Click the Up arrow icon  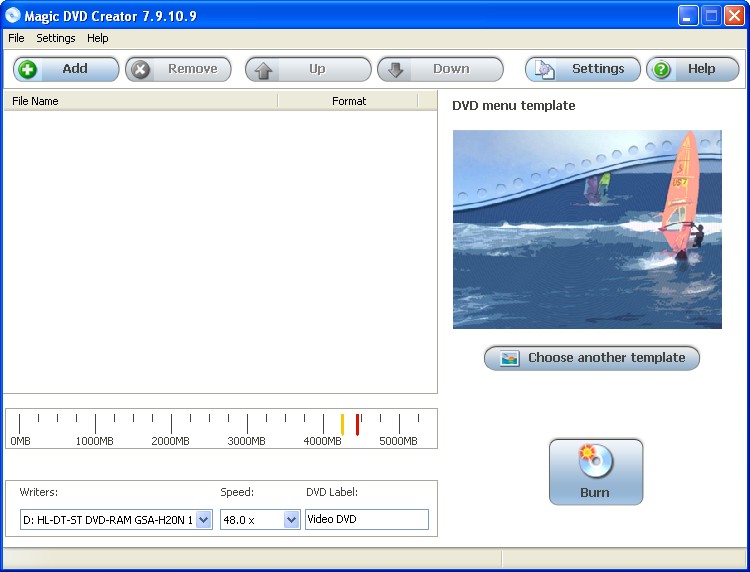(264, 70)
